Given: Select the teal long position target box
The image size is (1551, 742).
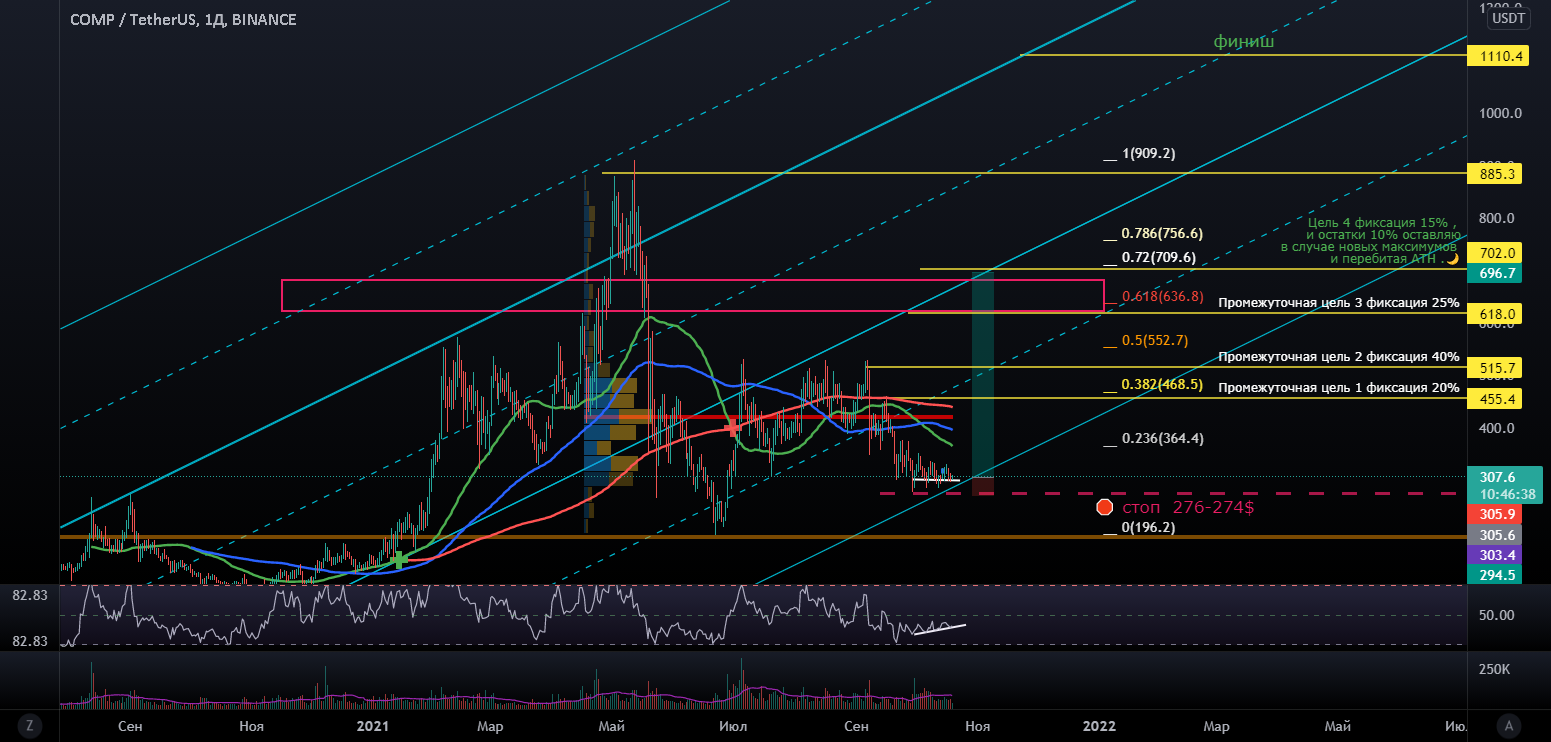Looking at the screenshot, I should 983,374.
